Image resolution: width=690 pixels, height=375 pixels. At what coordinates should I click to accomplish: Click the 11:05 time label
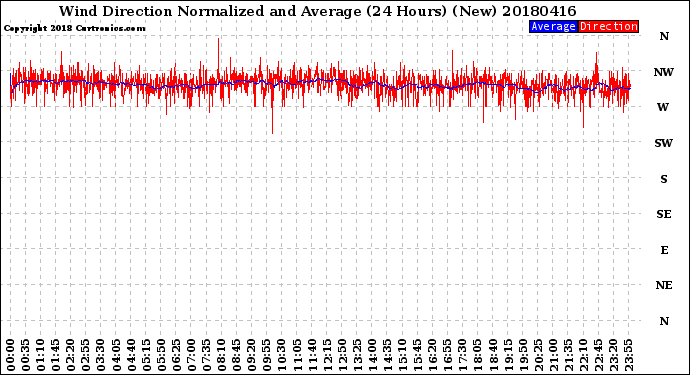click(297, 355)
